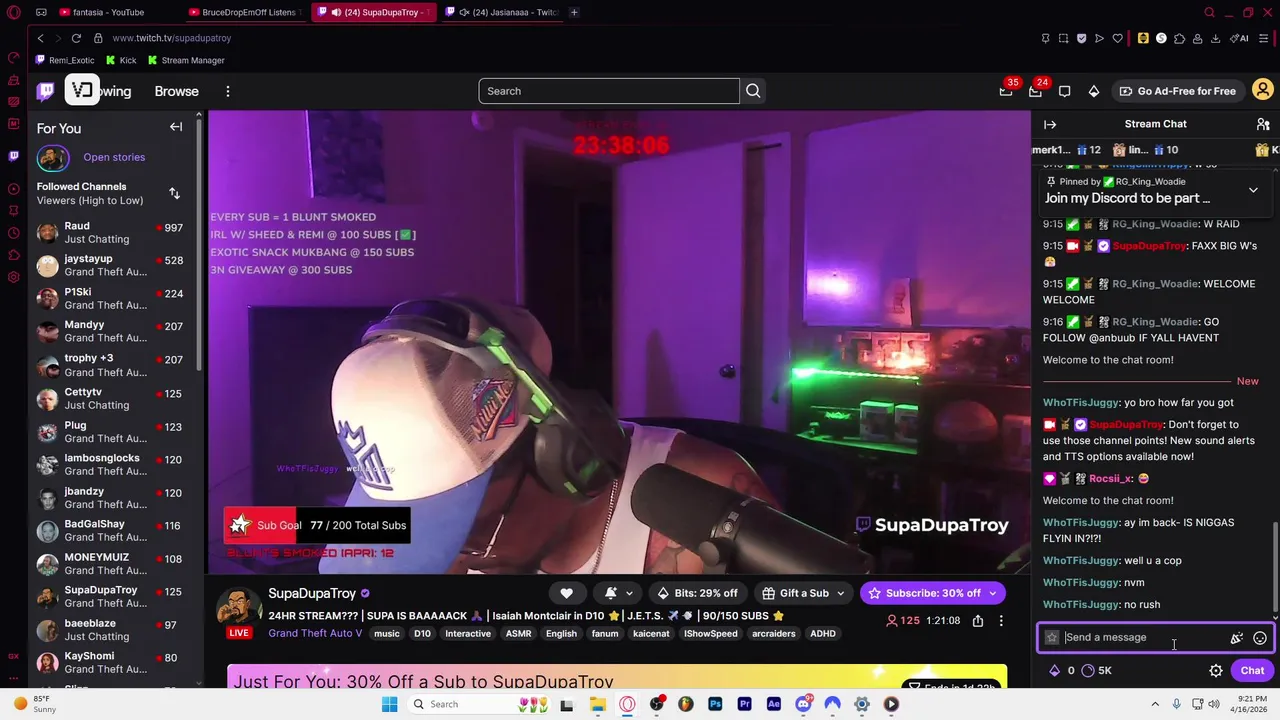Expand the notification bell dropdown

click(x=629, y=593)
